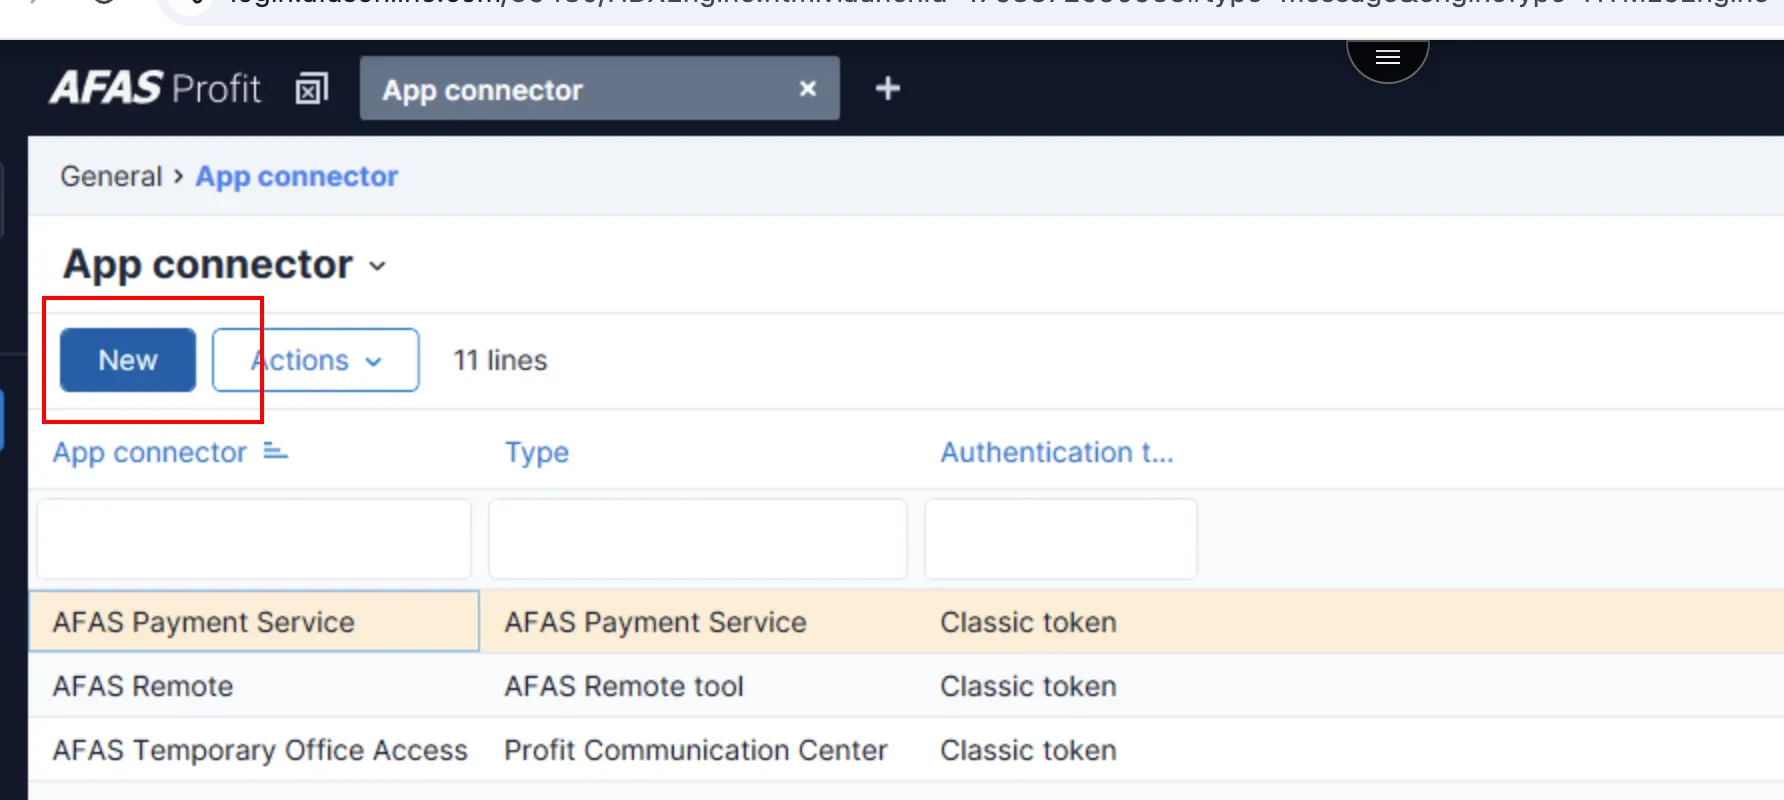Close the App connector tab
Screen dimensions: 1784x800
coord(808,89)
